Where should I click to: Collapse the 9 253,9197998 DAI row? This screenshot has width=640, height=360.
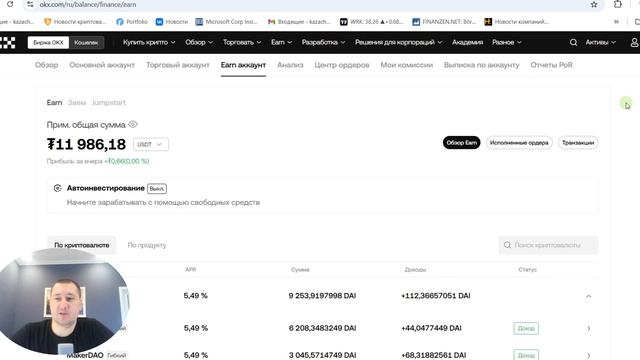pyautogui.click(x=589, y=296)
